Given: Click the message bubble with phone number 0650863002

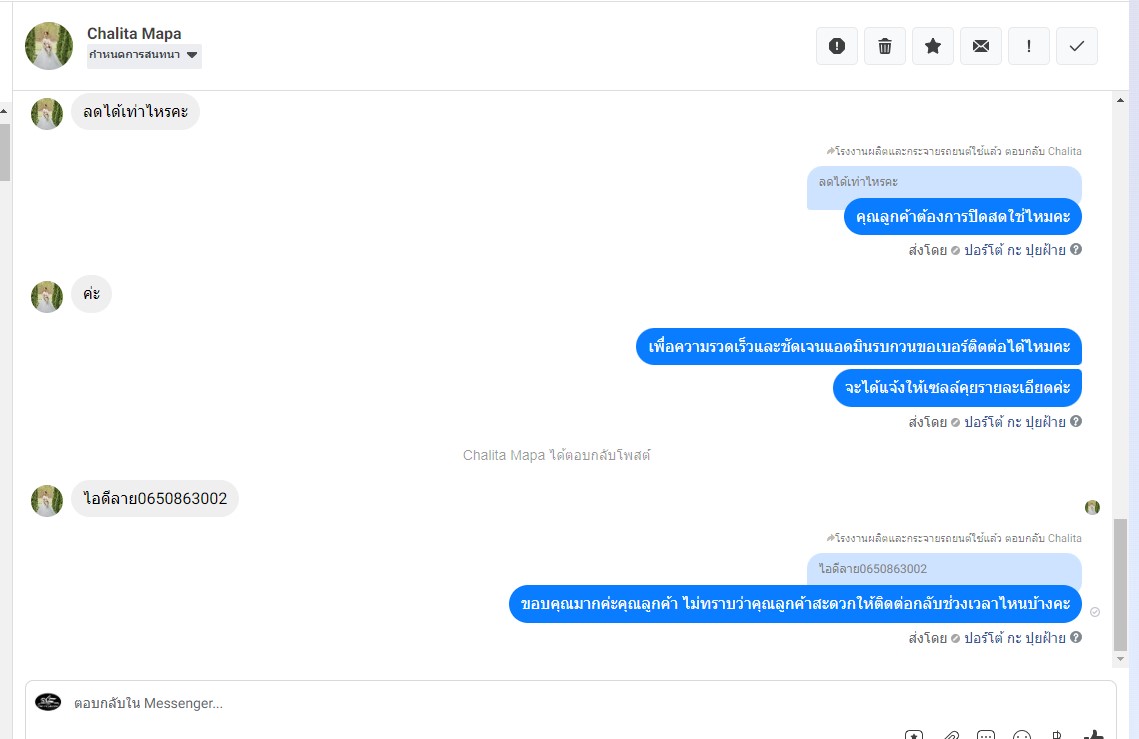Looking at the screenshot, I should coord(155,498).
